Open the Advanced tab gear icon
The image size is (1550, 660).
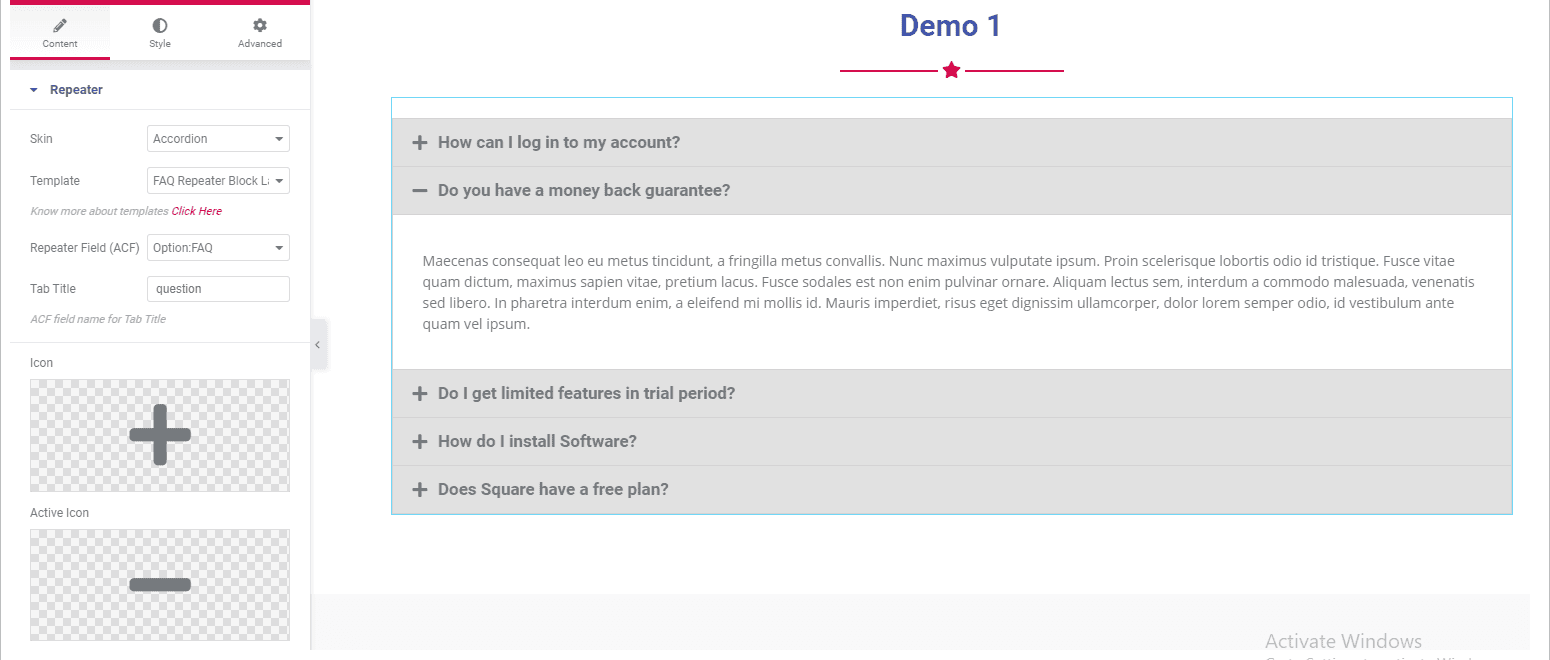260,25
